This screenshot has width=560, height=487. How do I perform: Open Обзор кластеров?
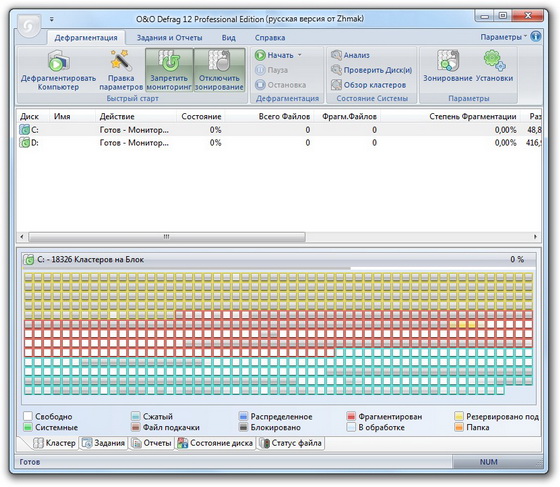tap(369, 85)
